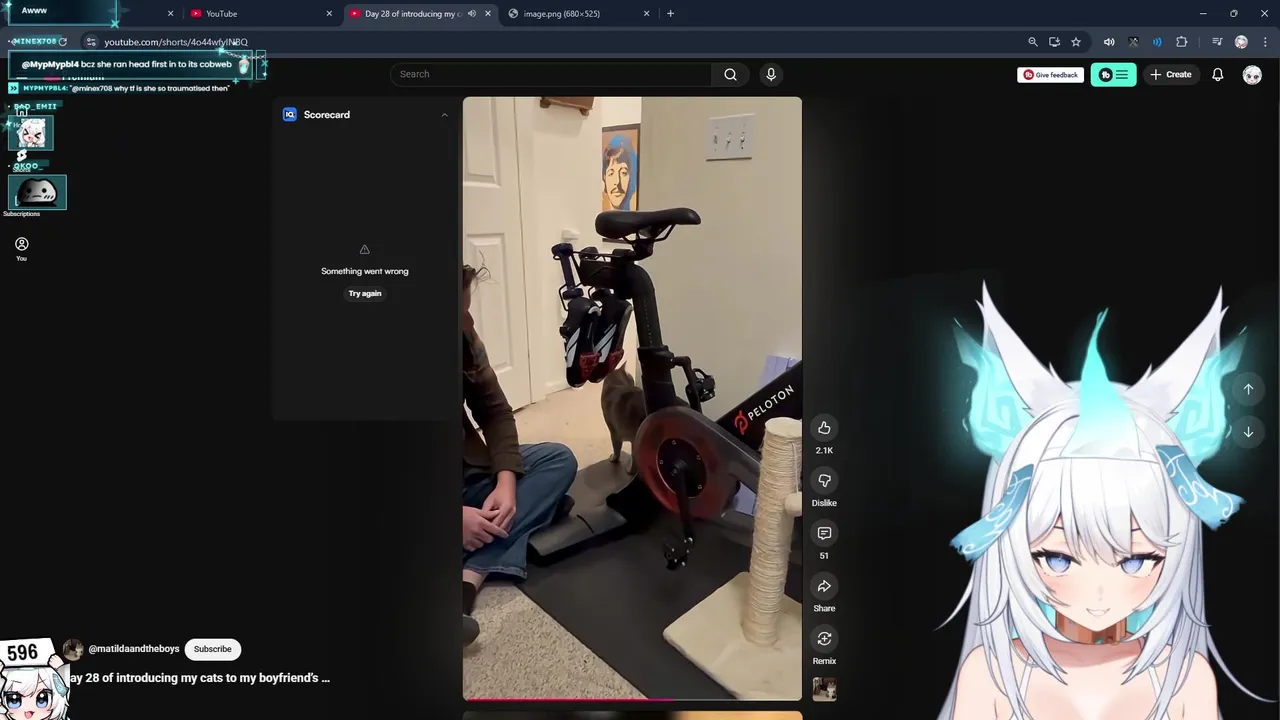Pause the Short by clicking the video
Image resolution: width=1280 pixels, height=720 pixels.
click(632, 398)
